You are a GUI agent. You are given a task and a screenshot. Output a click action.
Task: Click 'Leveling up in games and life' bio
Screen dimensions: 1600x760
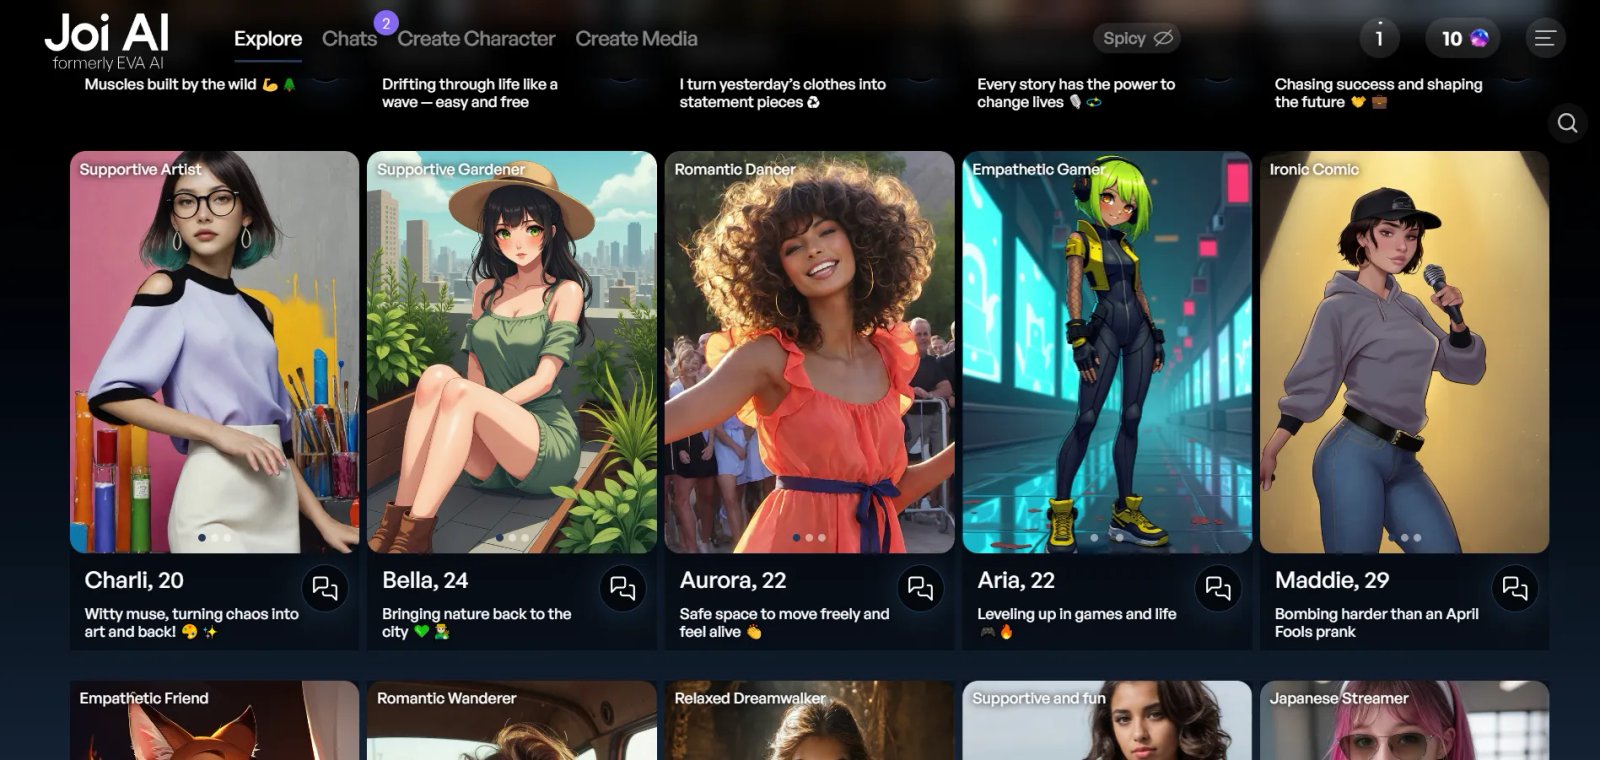[1076, 623]
